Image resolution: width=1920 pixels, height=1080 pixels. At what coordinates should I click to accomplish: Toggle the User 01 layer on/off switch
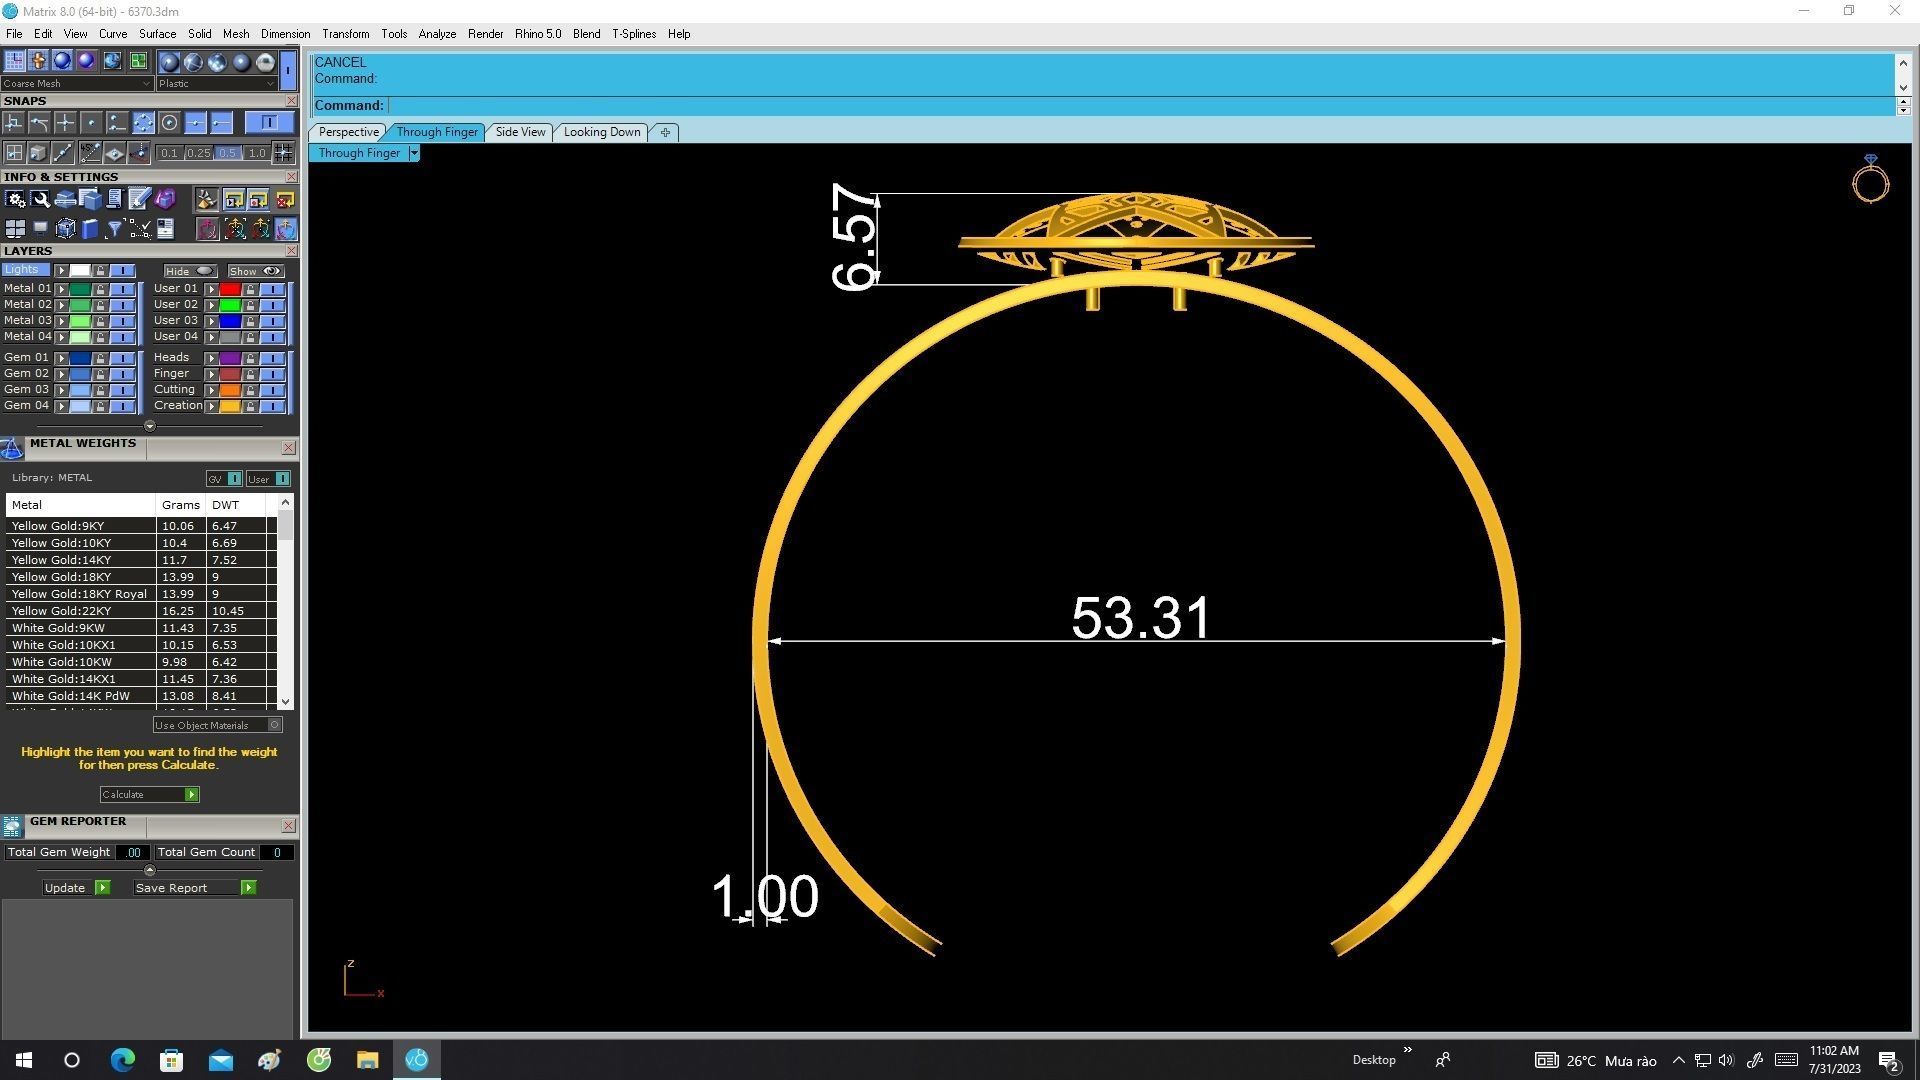point(272,289)
